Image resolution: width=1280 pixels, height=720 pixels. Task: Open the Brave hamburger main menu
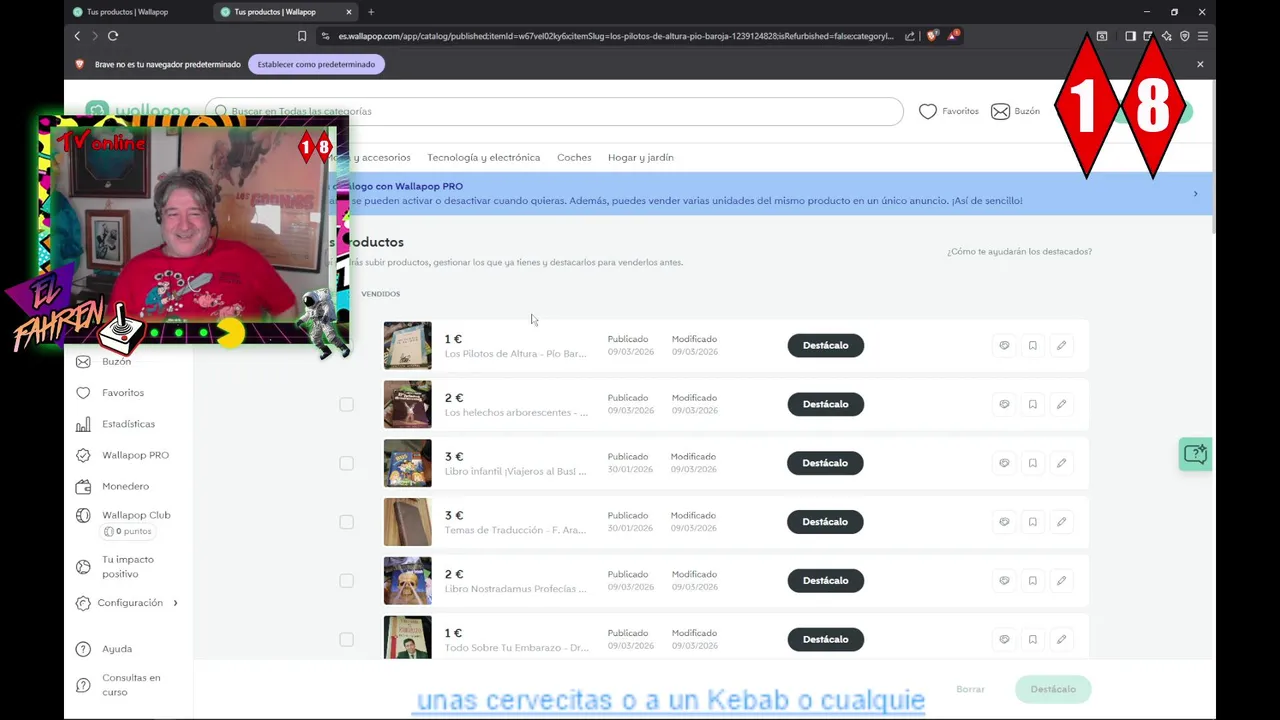tap(1203, 36)
